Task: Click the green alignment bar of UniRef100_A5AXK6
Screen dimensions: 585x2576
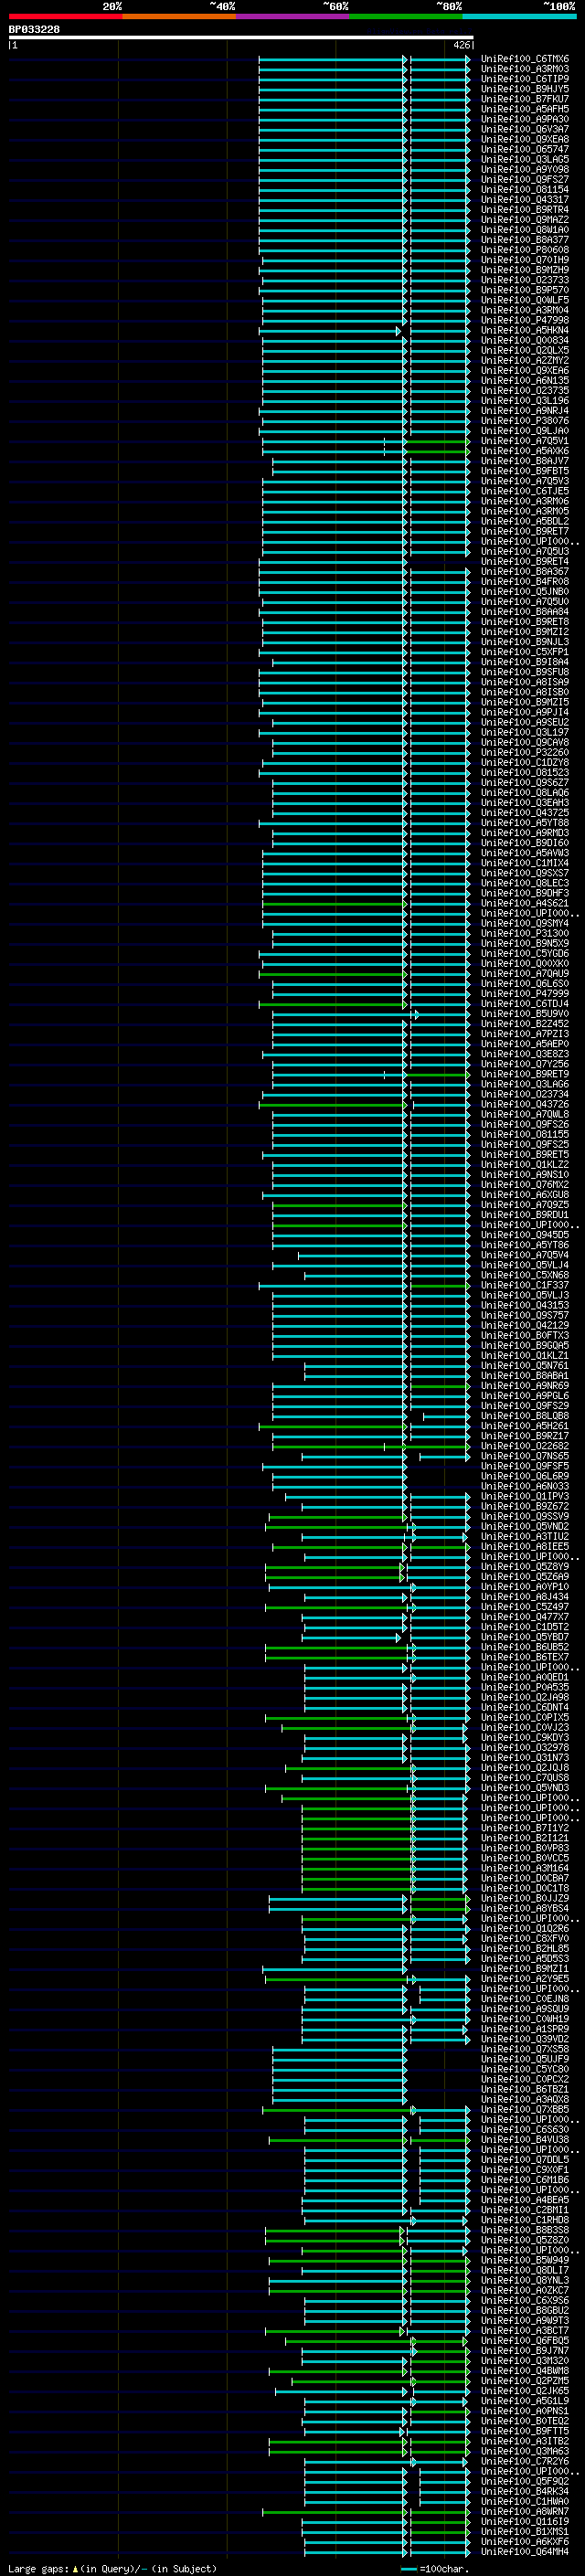Action: click(x=437, y=451)
